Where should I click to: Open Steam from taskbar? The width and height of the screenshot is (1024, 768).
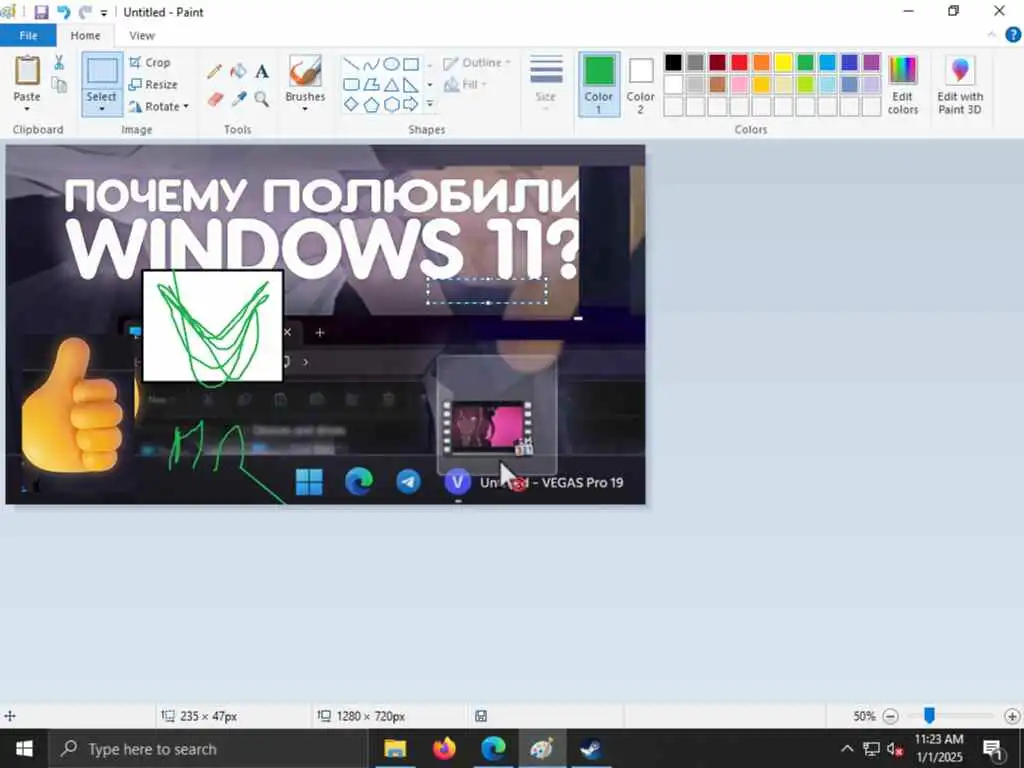pos(591,748)
